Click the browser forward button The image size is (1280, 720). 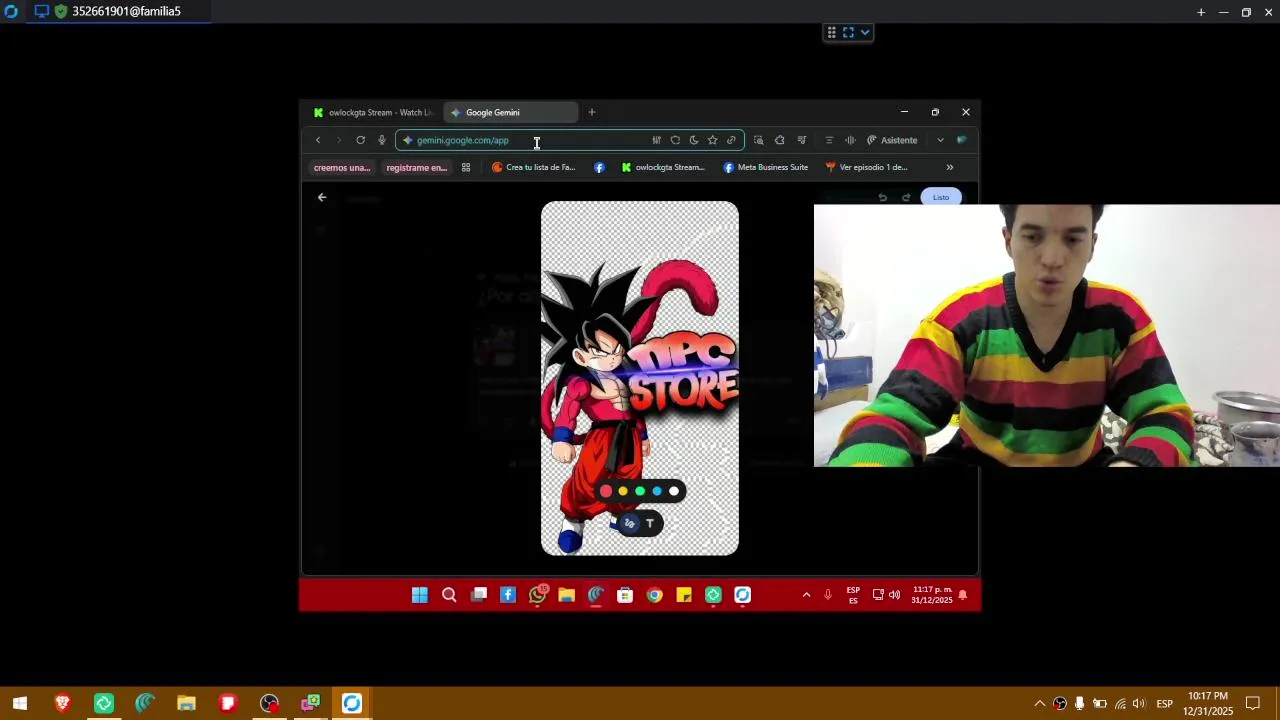click(338, 140)
